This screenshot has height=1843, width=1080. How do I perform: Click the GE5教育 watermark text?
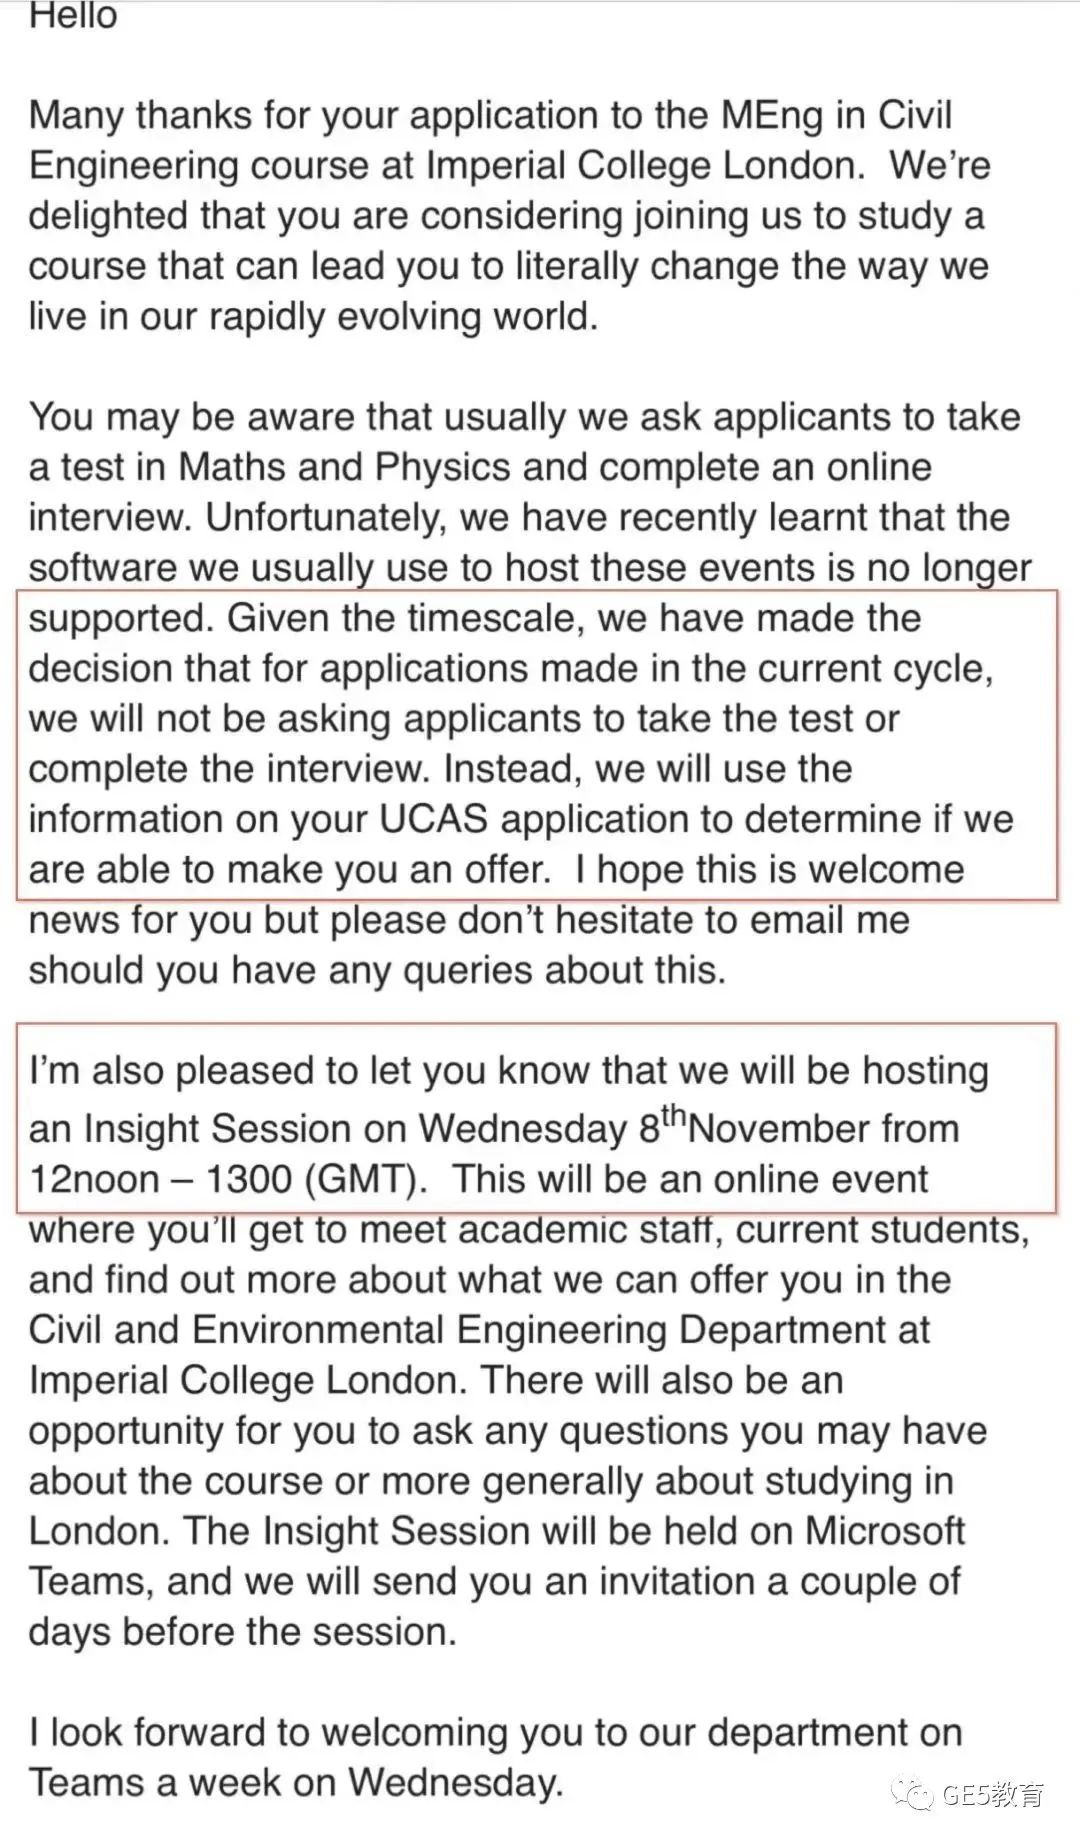tap(994, 1795)
